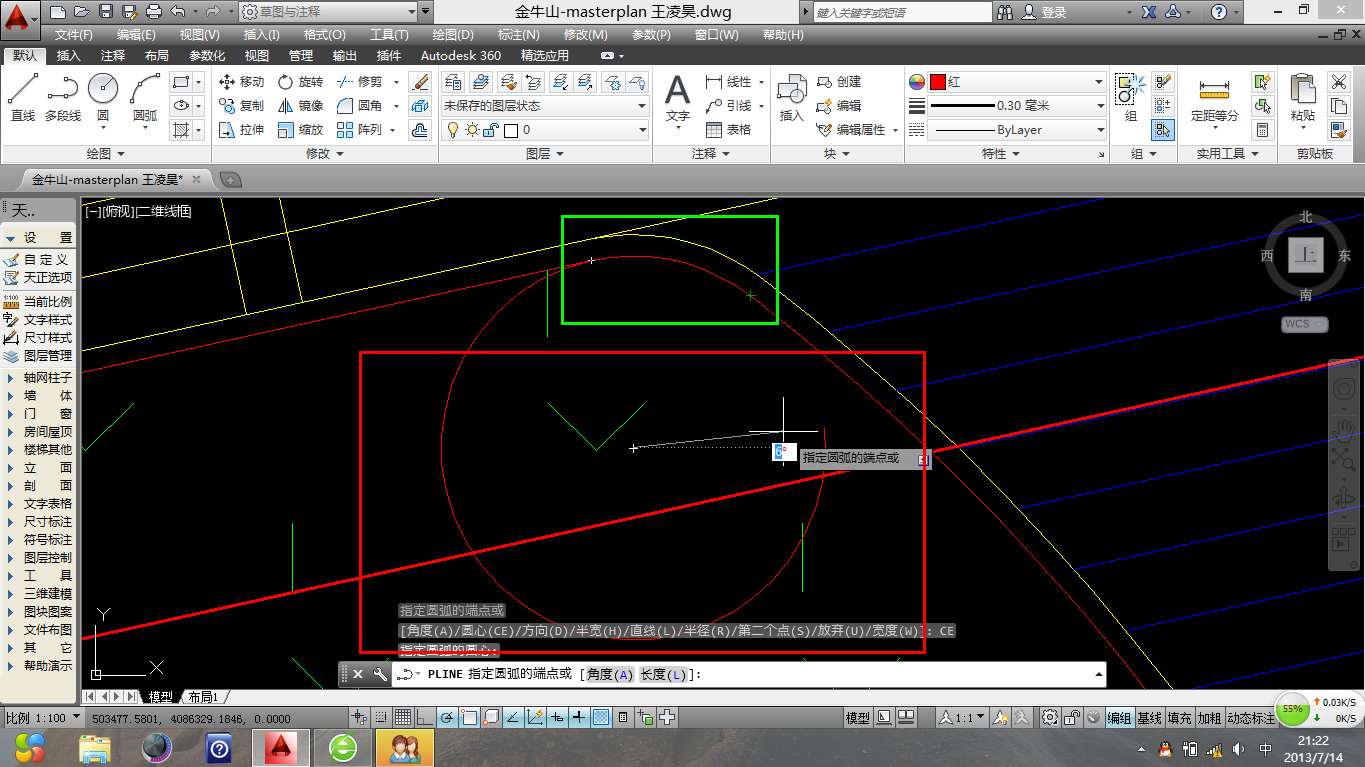Click the Save icon in quick access toolbar
This screenshot has width=1365, height=767.
pyautogui.click(x=105, y=12)
